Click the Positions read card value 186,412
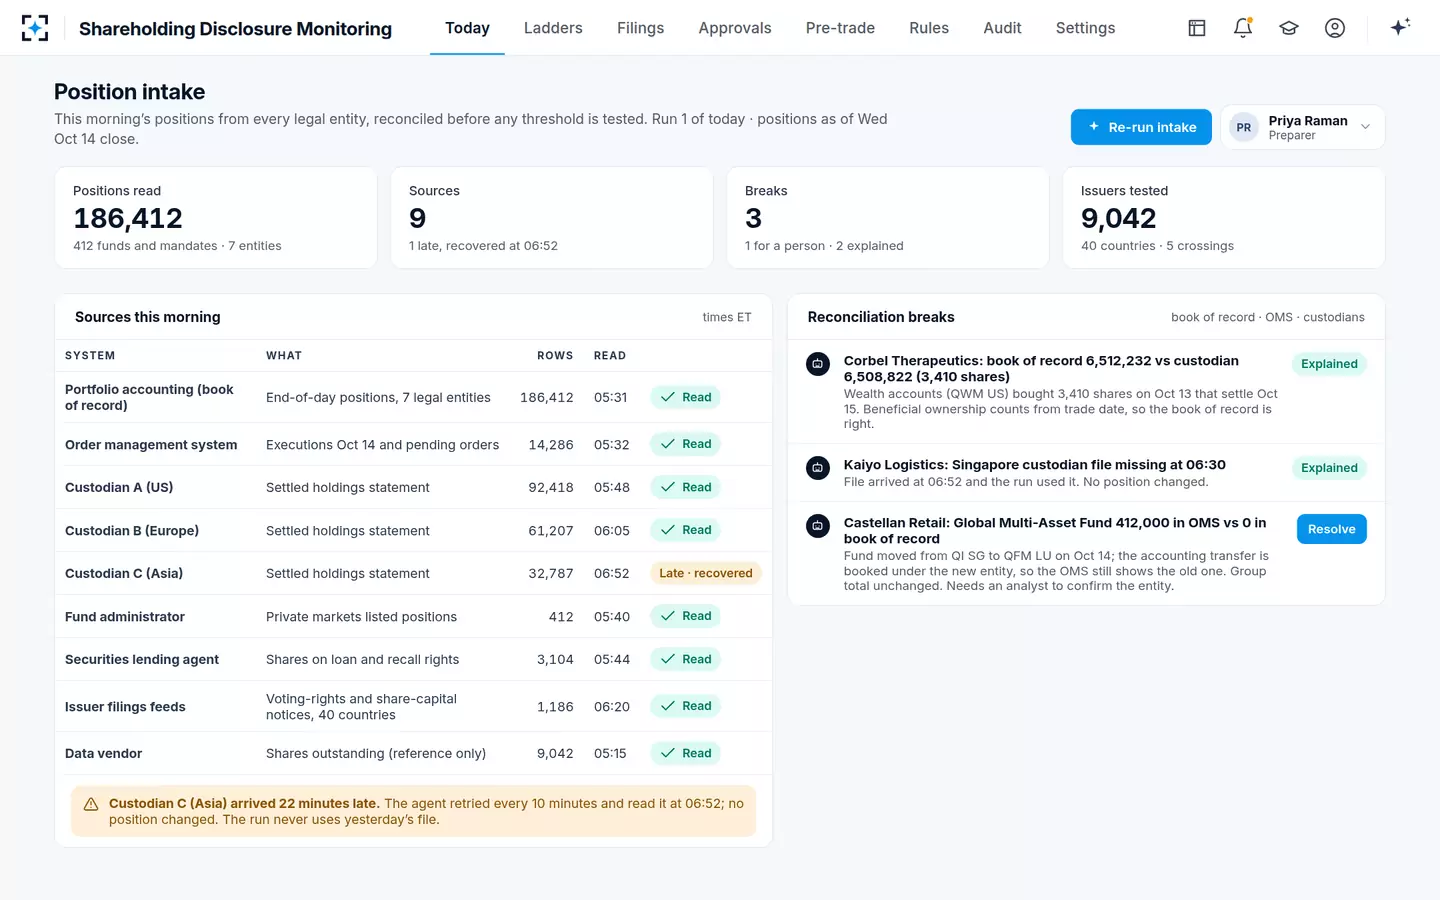 pyautogui.click(x=128, y=218)
